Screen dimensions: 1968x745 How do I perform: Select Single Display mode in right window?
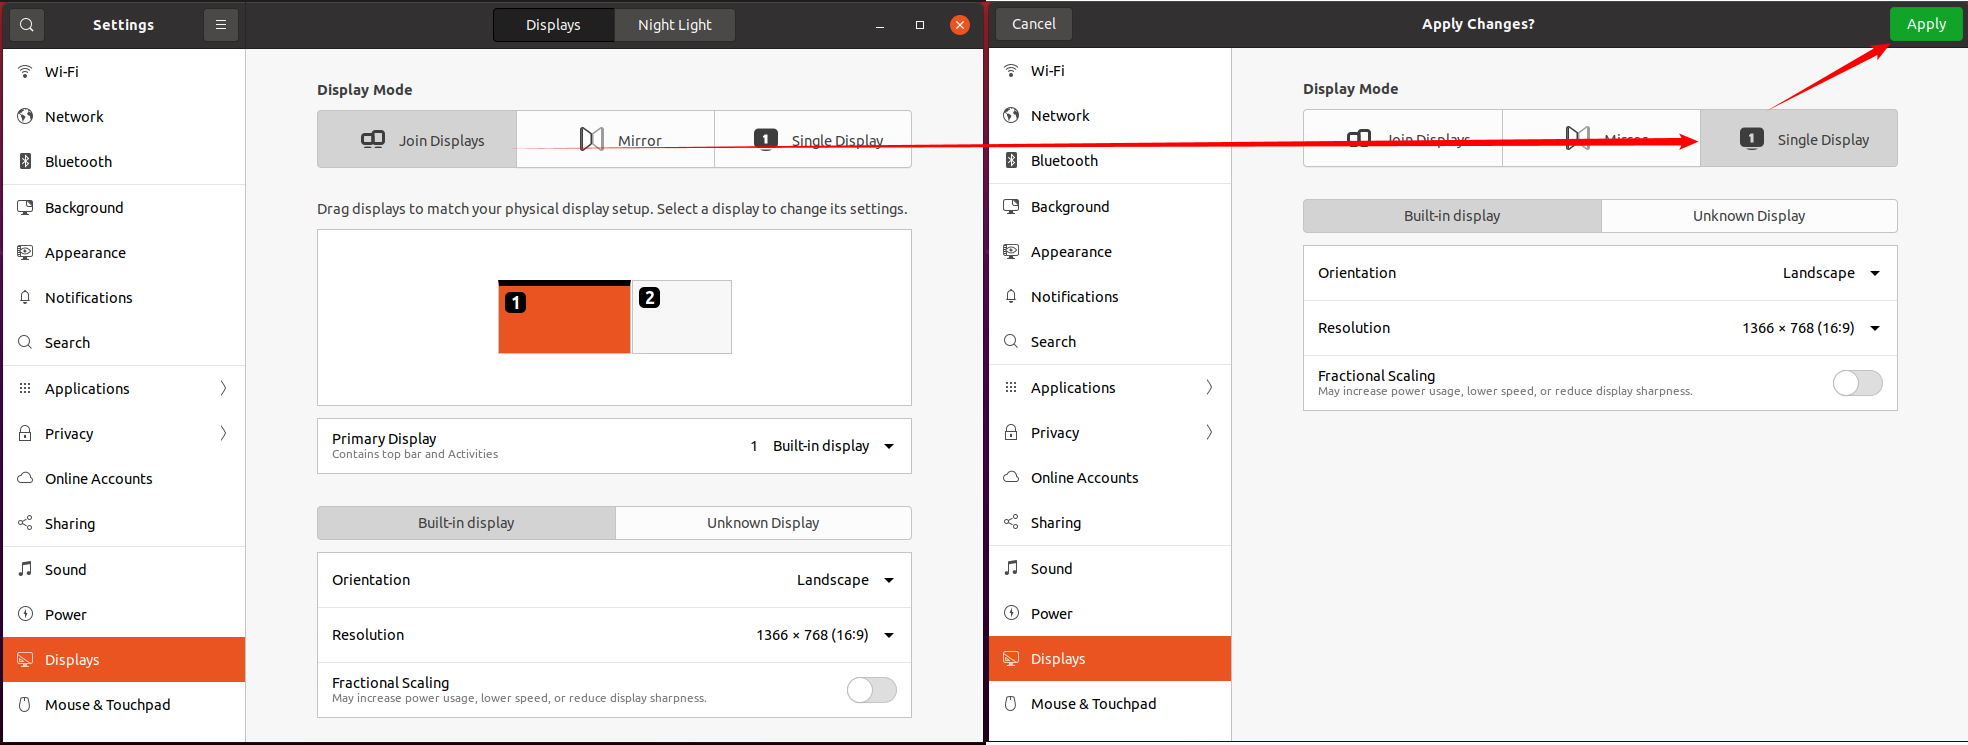pos(1799,138)
